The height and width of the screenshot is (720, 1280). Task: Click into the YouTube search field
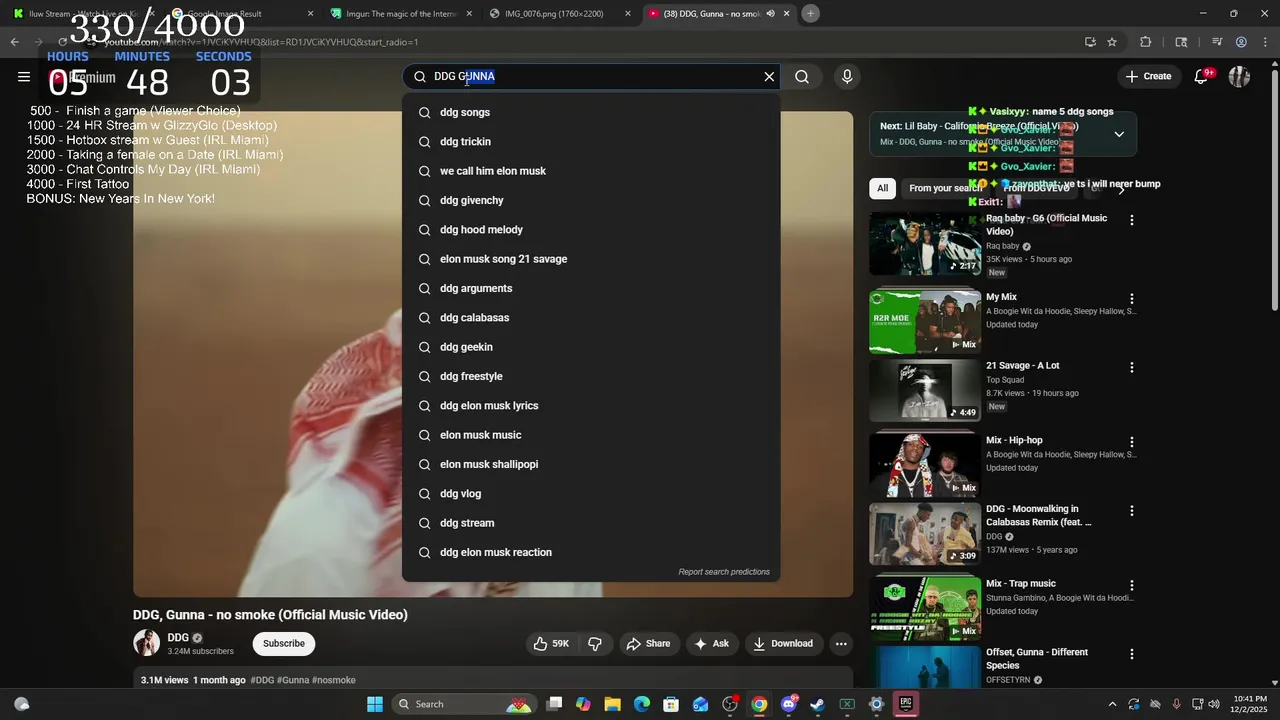(590, 76)
